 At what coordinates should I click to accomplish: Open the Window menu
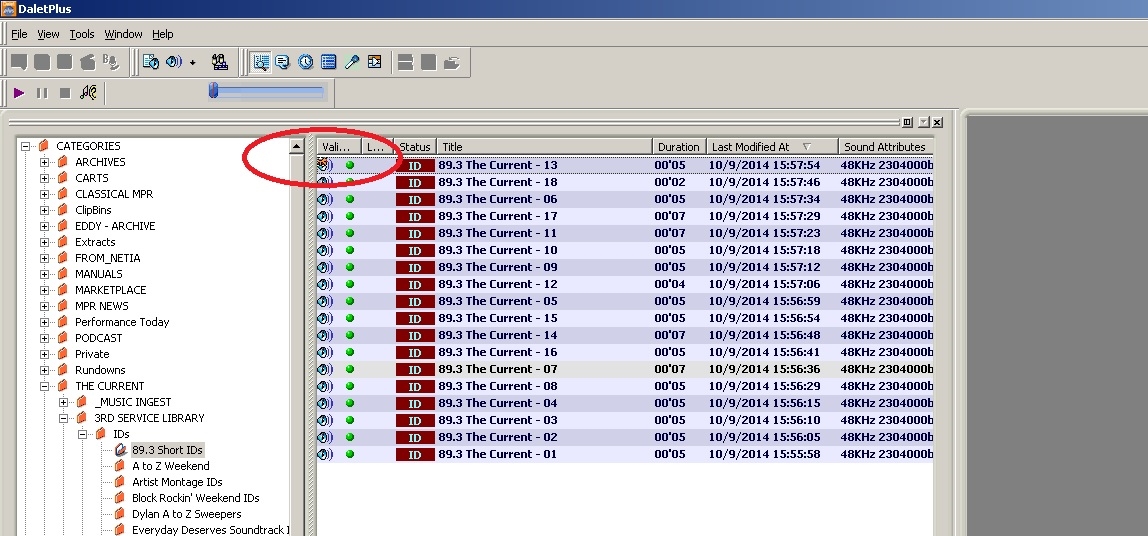tap(123, 34)
